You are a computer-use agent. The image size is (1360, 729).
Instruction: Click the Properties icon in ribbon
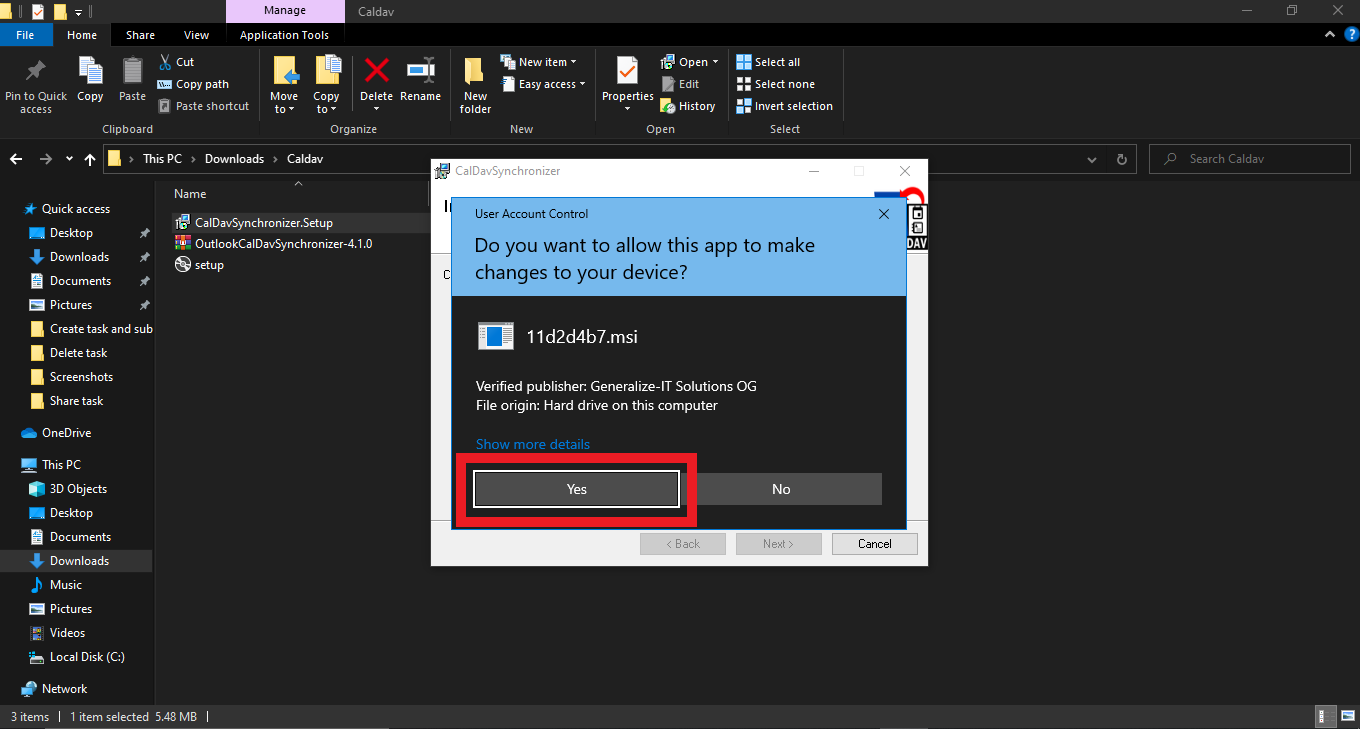[627, 72]
